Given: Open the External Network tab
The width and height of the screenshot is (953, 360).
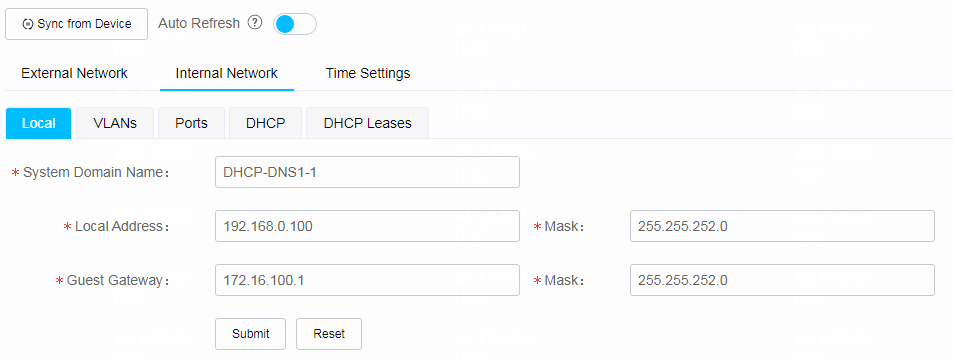Looking at the screenshot, I should tap(74, 74).
